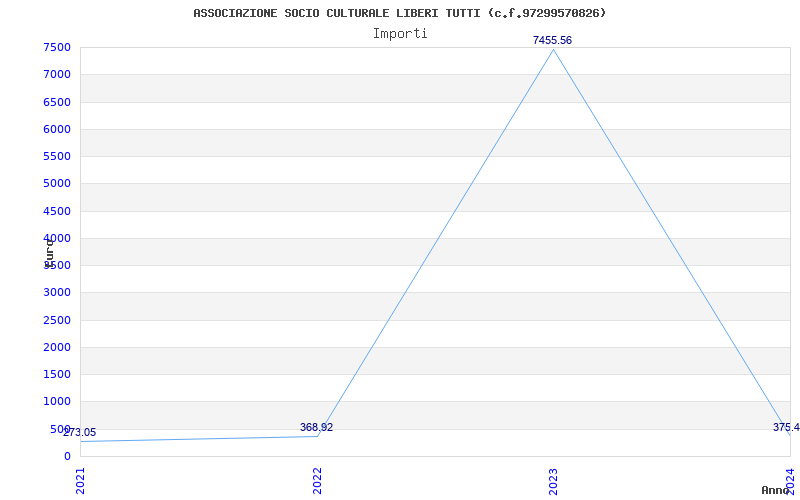Click the 5000 y-axis tick label
Image resolution: width=800 pixels, height=500 pixels.
(x=57, y=184)
